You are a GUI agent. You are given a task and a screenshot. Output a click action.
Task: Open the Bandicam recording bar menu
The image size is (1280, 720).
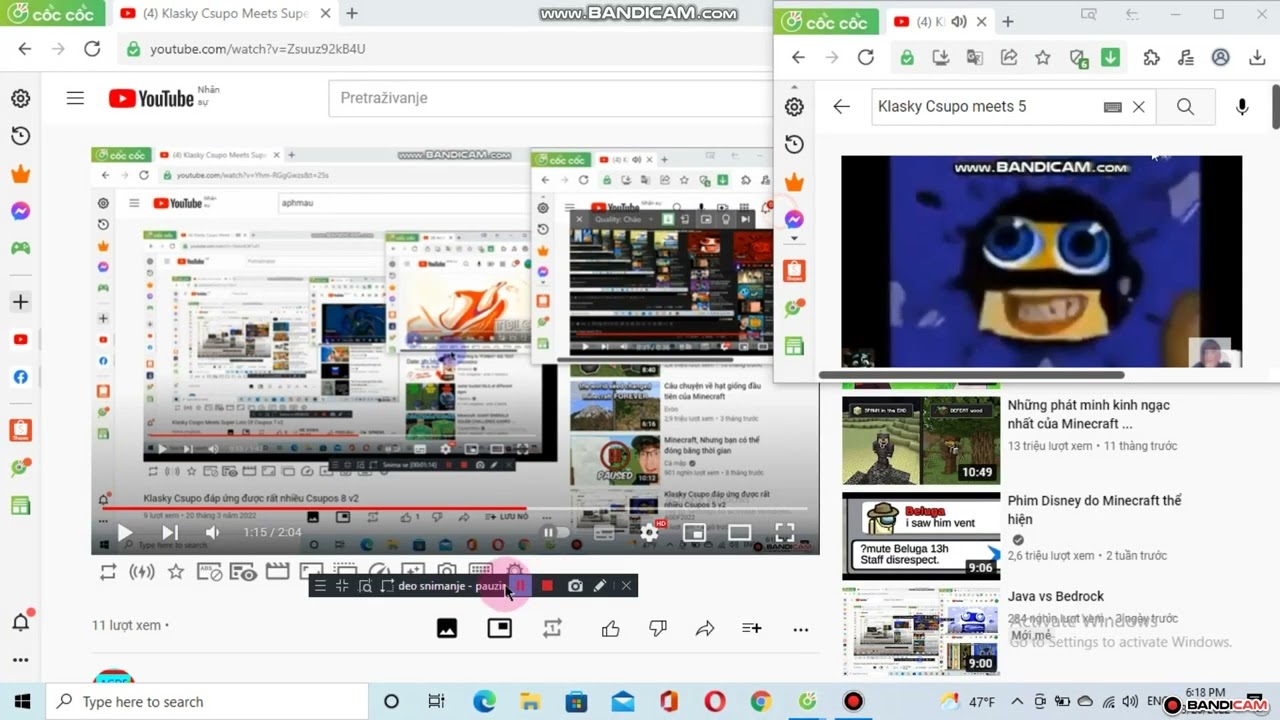tap(320, 586)
